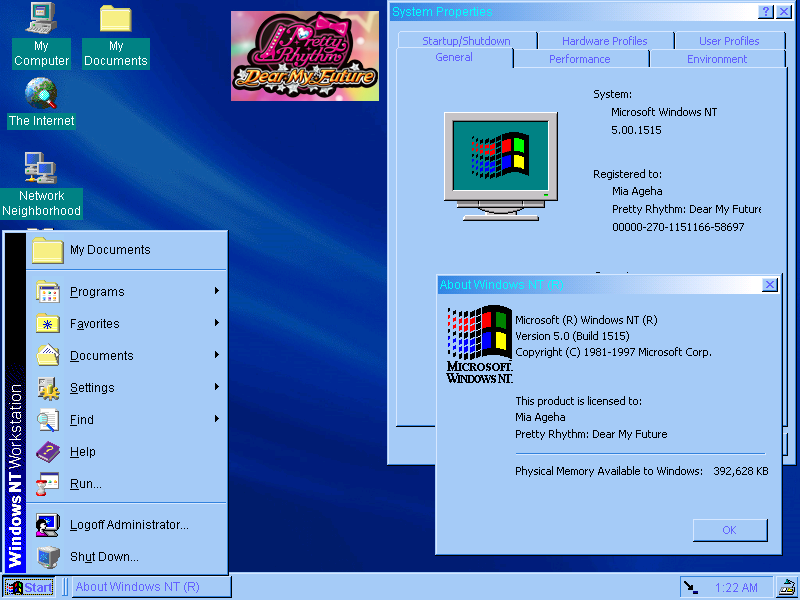
Task: Expand the arrow beside Favorites
Action: [x=217, y=323]
